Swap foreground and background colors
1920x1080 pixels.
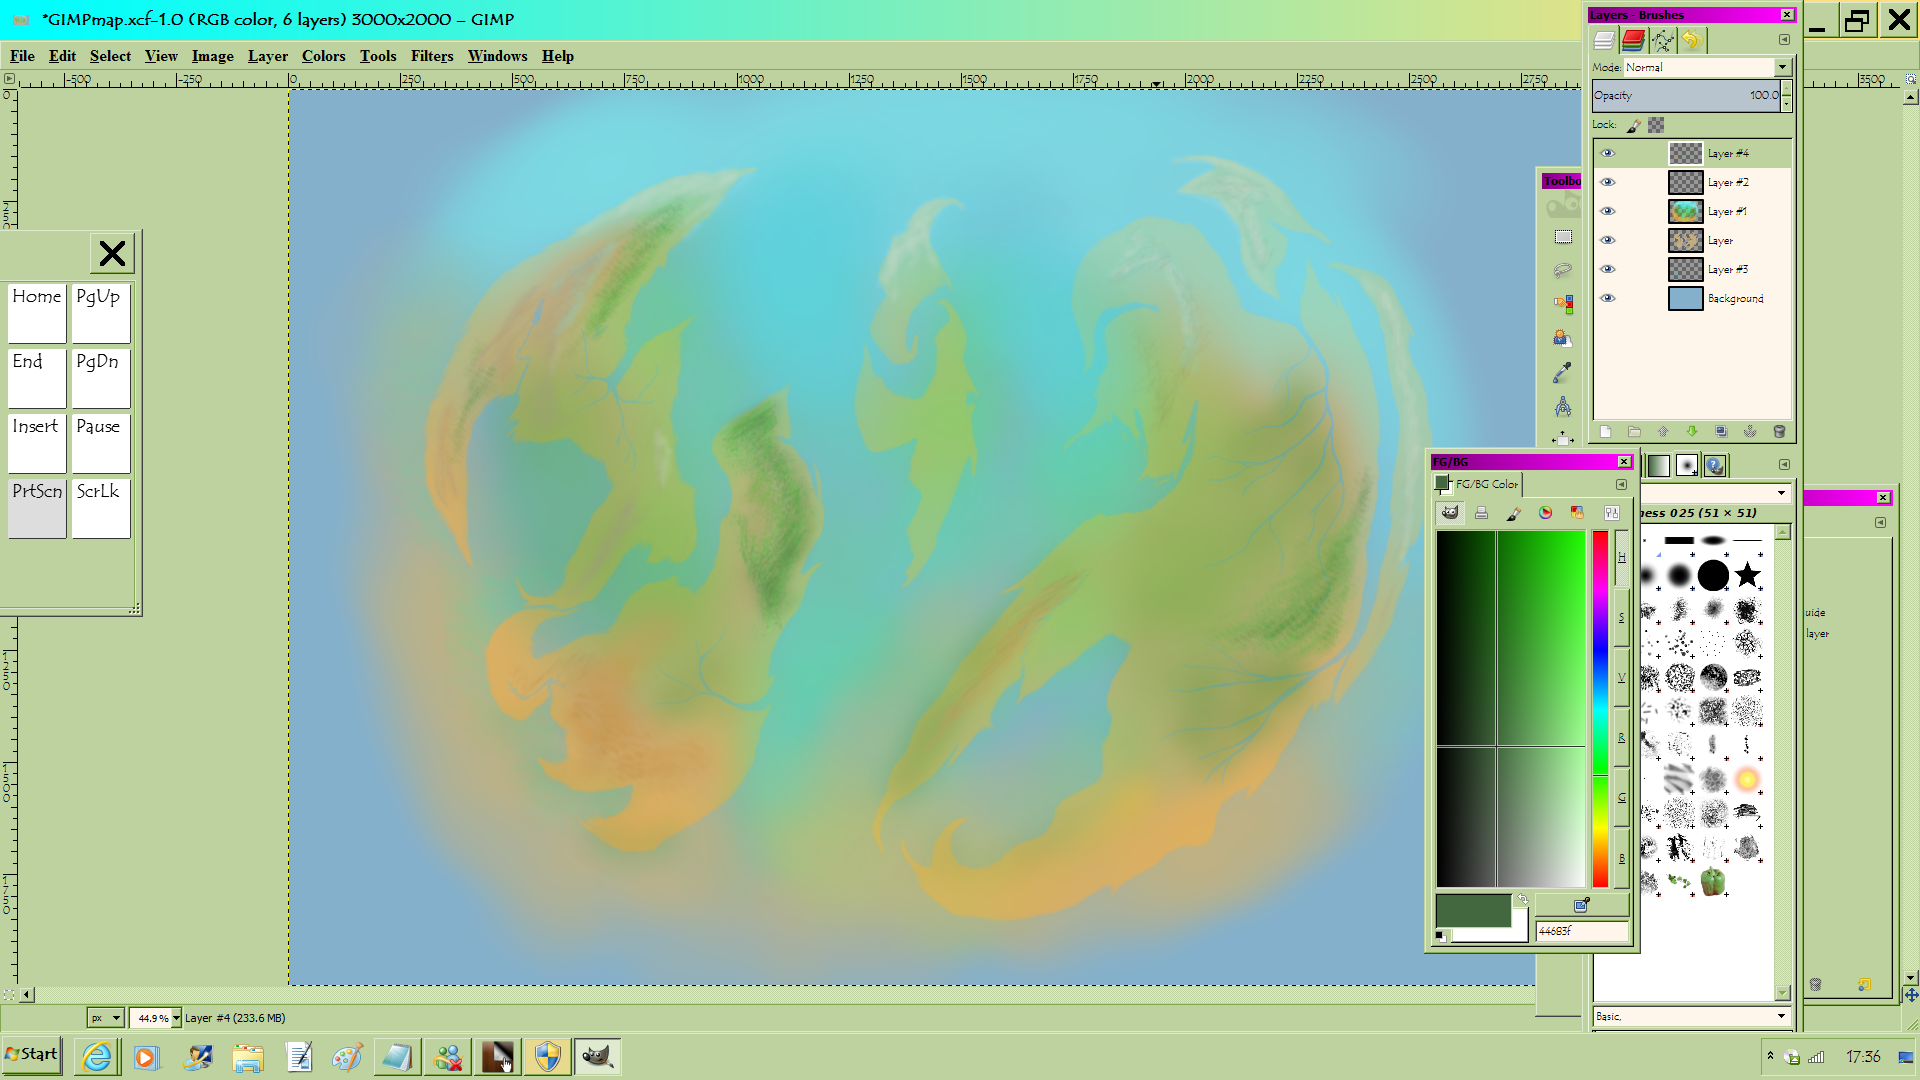(x=1522, y=899)
